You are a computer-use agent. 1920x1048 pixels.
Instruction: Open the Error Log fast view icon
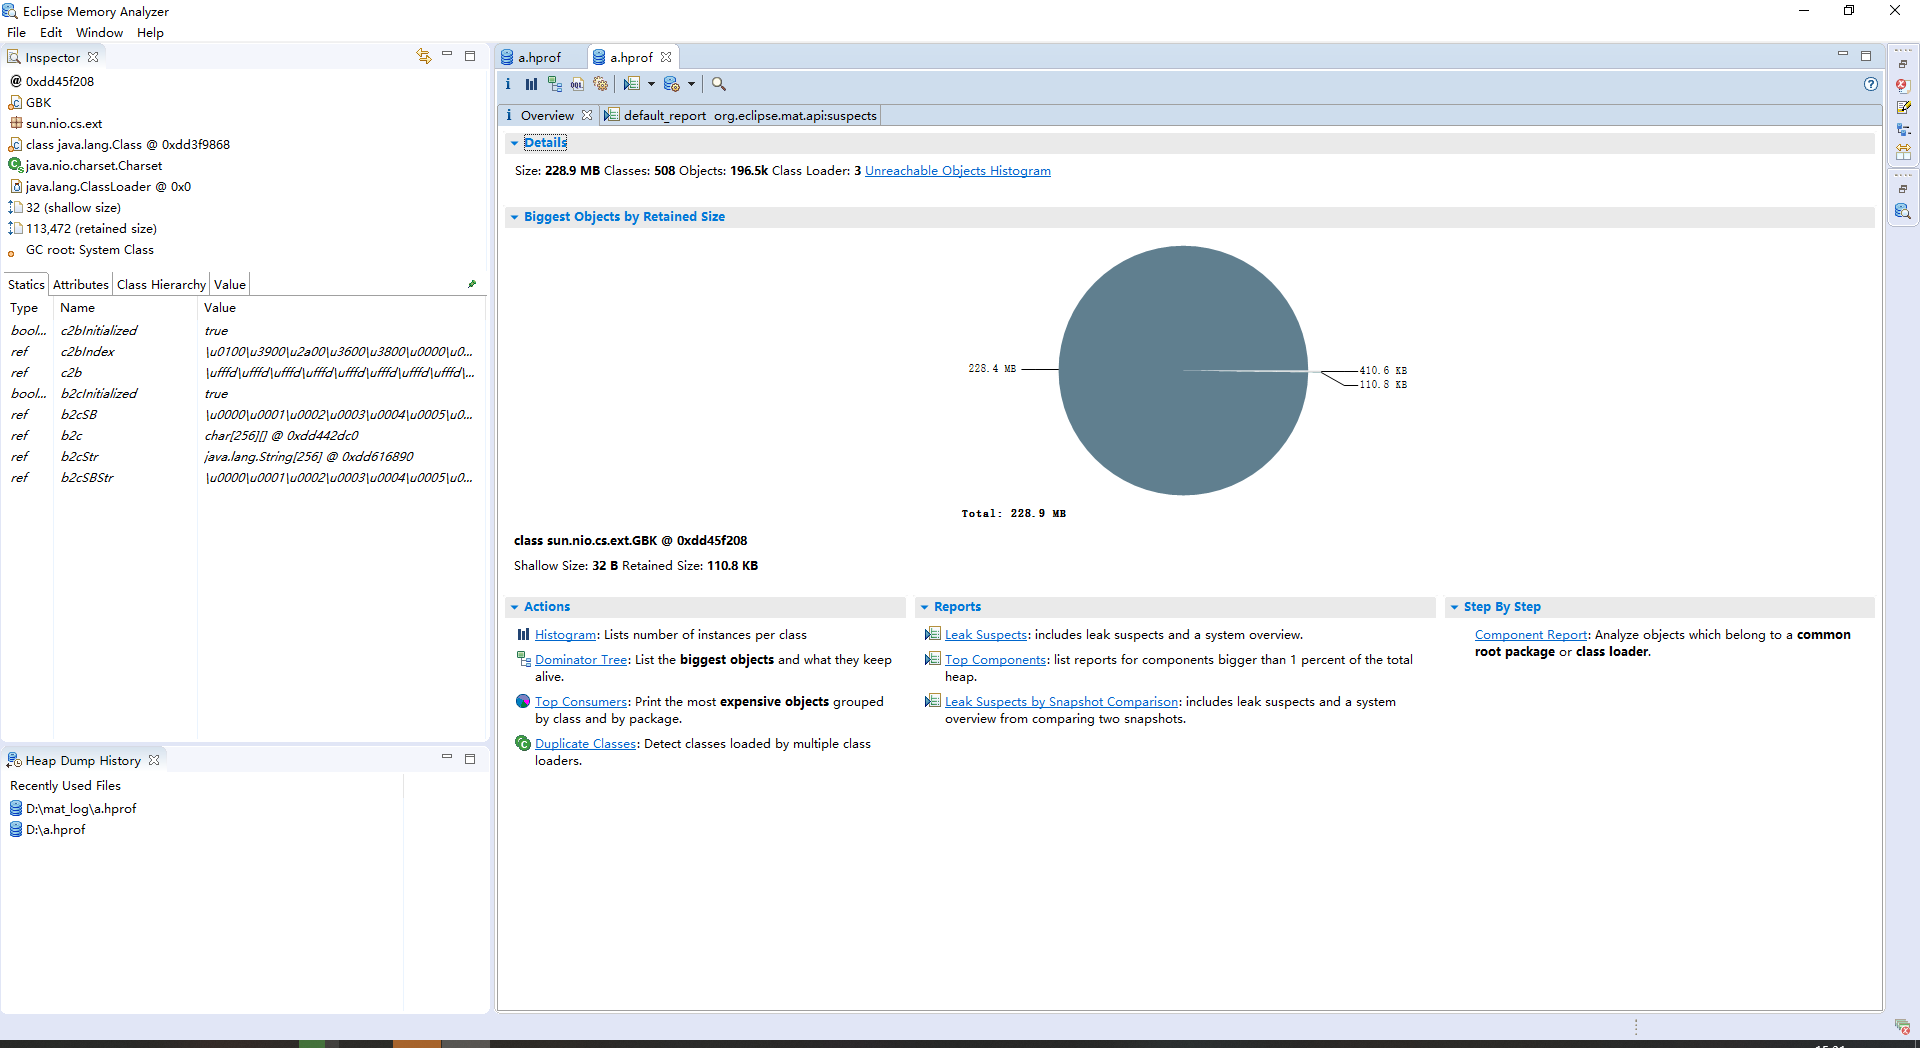(1903, 85)
